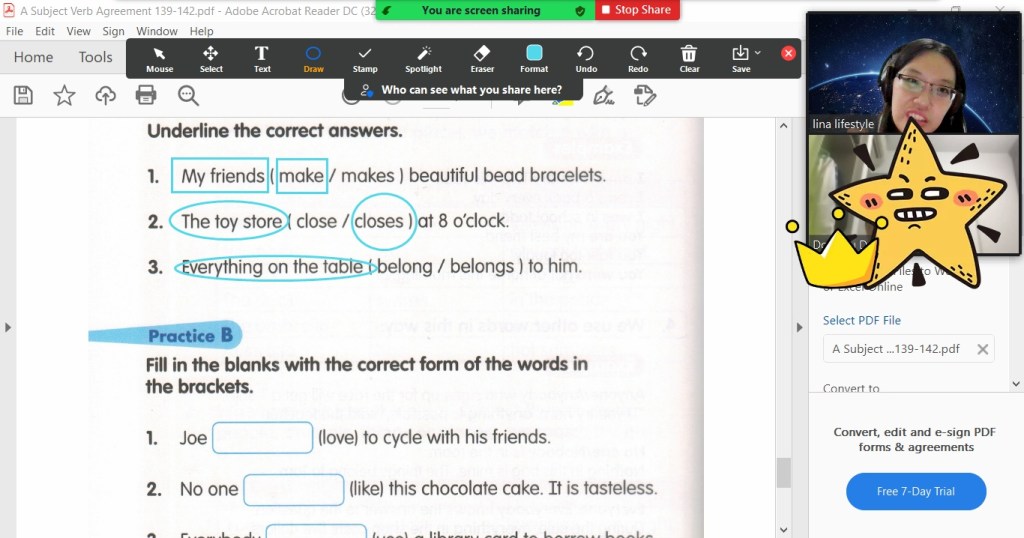Pick the Stamp annotation tool

pyautogui.click(x=365, y=58)
